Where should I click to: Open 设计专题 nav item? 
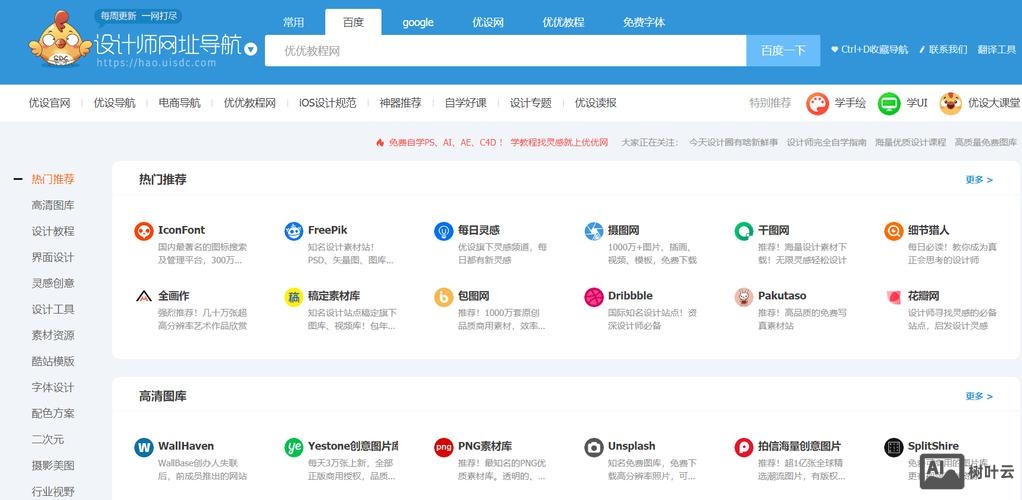pos(531,103)
